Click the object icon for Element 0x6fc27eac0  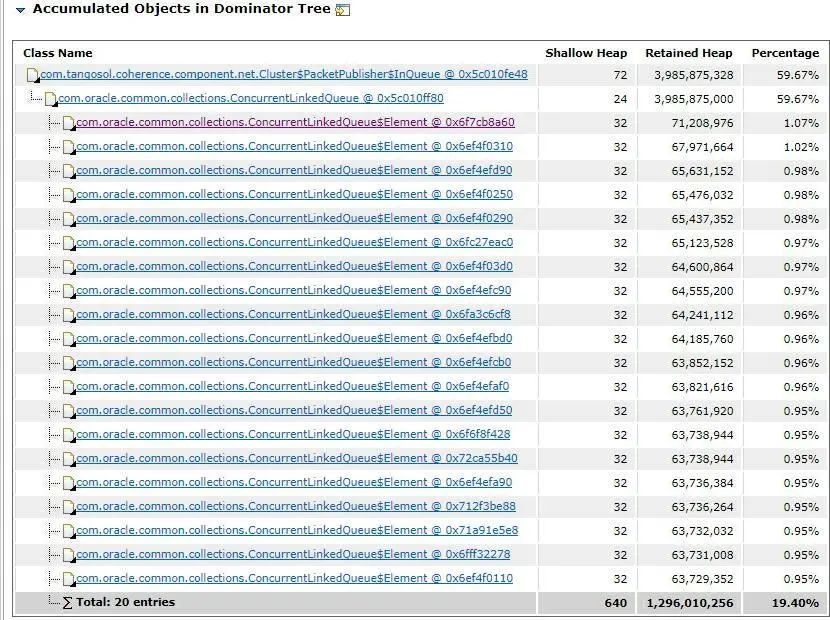click(69, 244)
